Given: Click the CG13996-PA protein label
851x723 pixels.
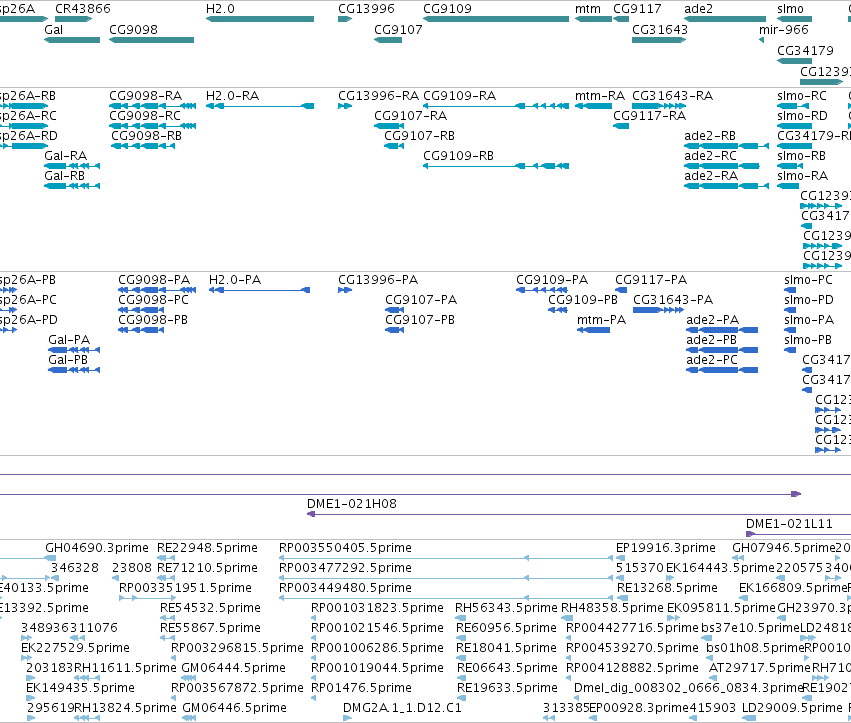Looking at the screenshot, I should [x=378, y=280].
